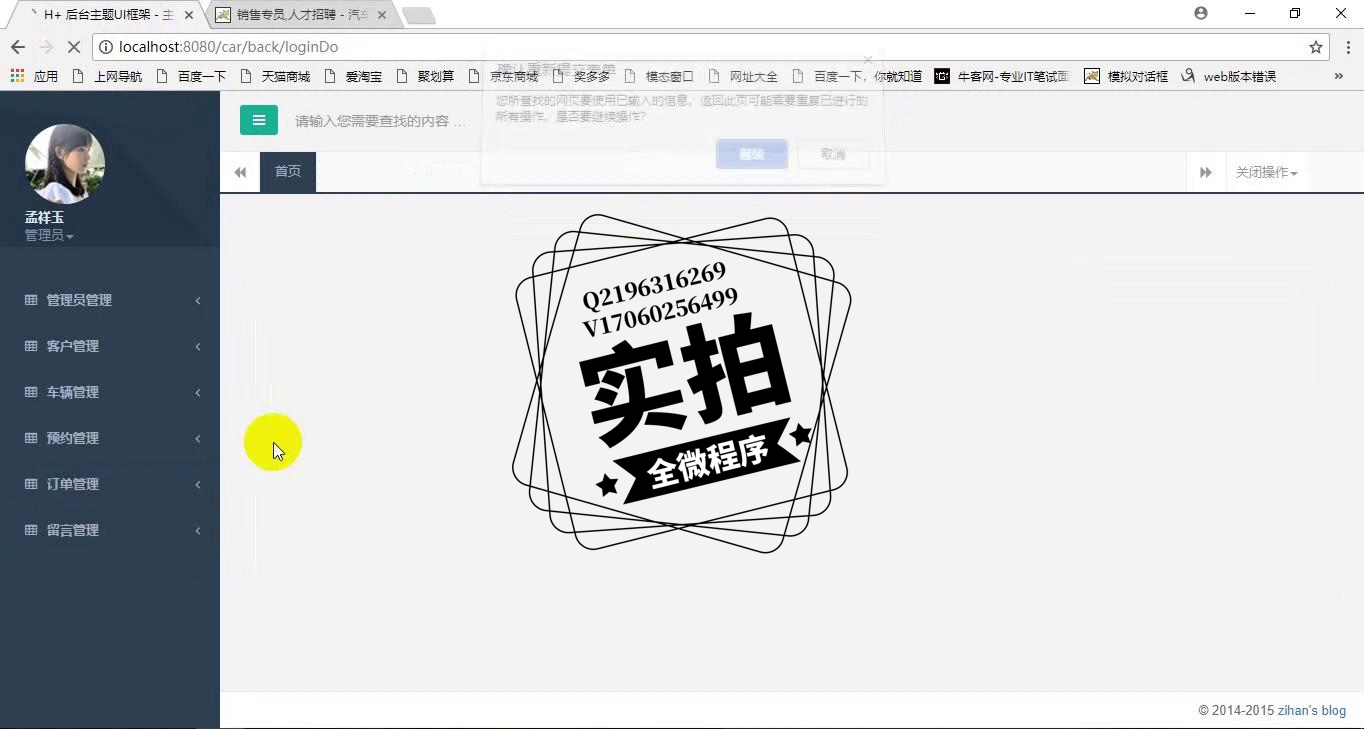Click the grid icon beside 客户管理
1364x729 pixels.
pyautogui.click(x=31, y=346)
